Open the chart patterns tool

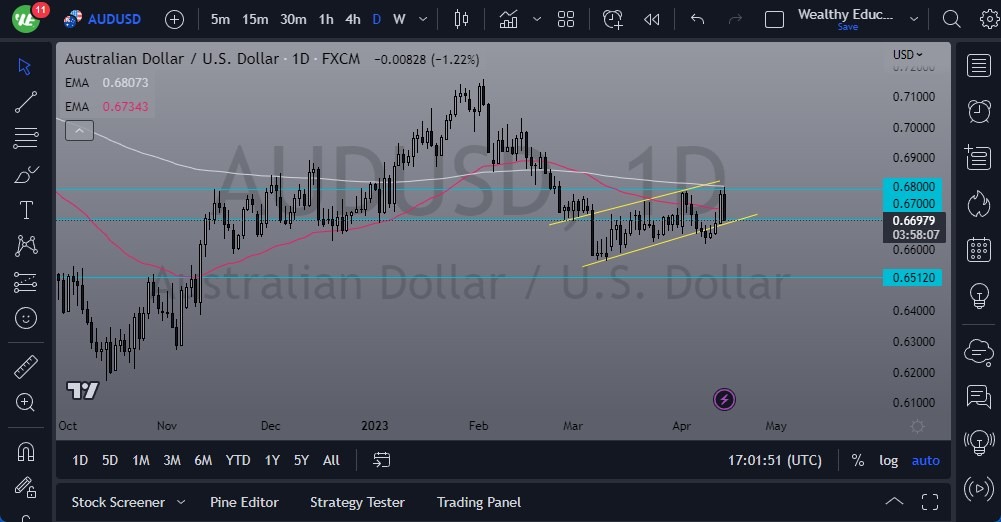26,246
